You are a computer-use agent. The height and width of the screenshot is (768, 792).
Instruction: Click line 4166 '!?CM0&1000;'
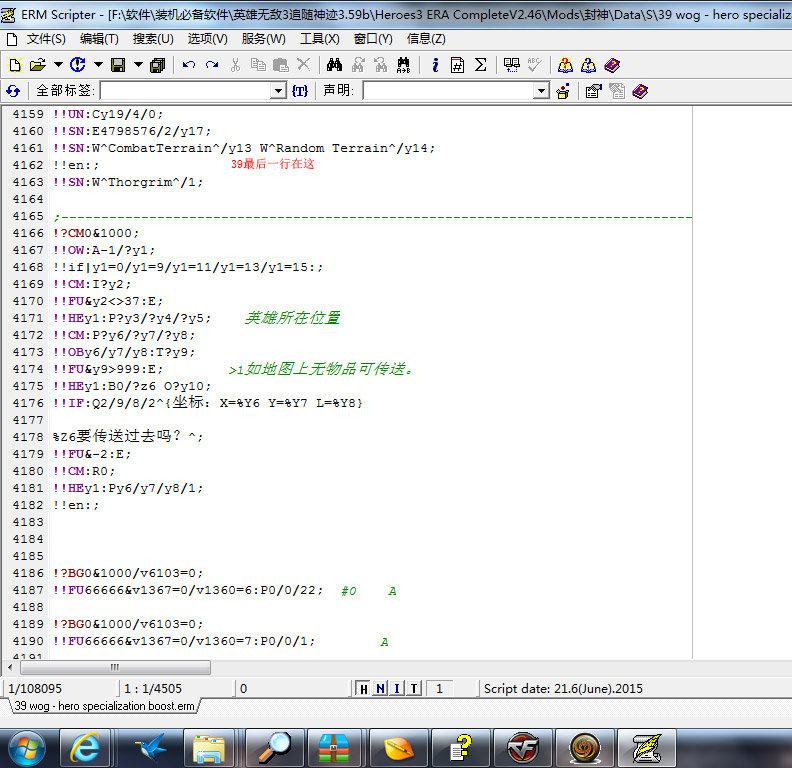pyautogui.click(x=95, y=233)
